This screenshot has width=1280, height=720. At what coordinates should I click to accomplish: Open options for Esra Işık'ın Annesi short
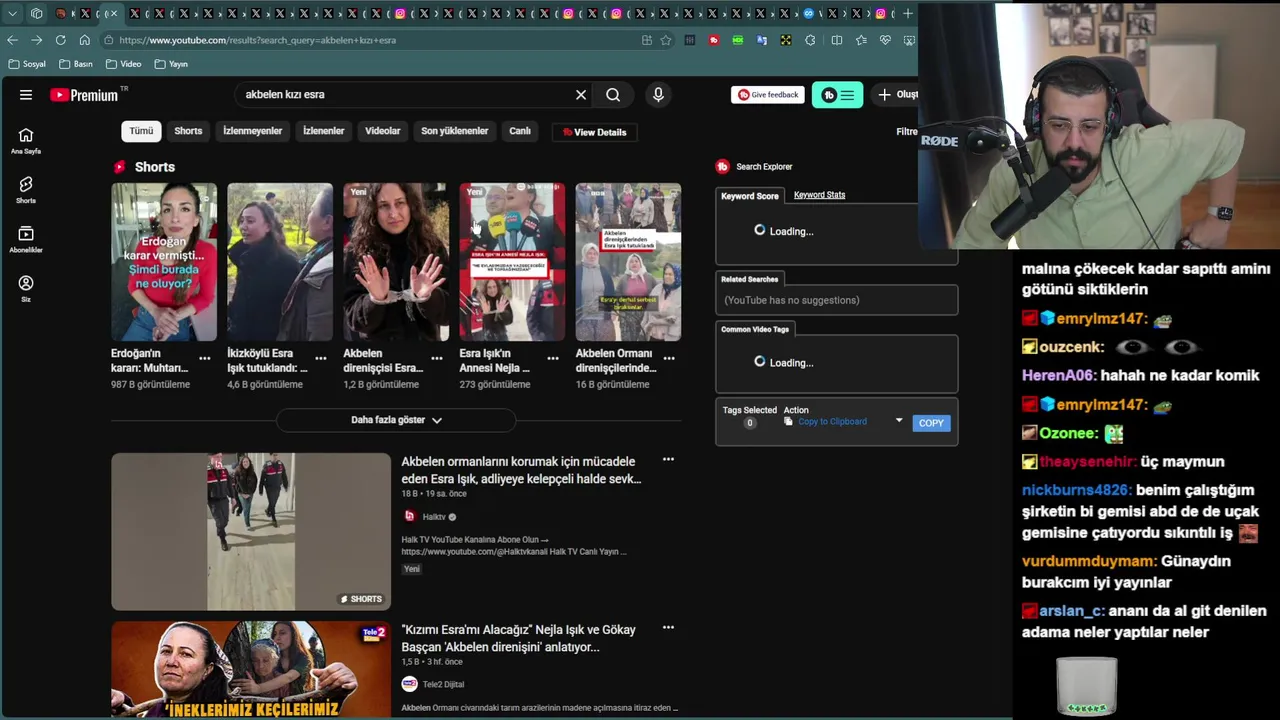tap(553, 358)
